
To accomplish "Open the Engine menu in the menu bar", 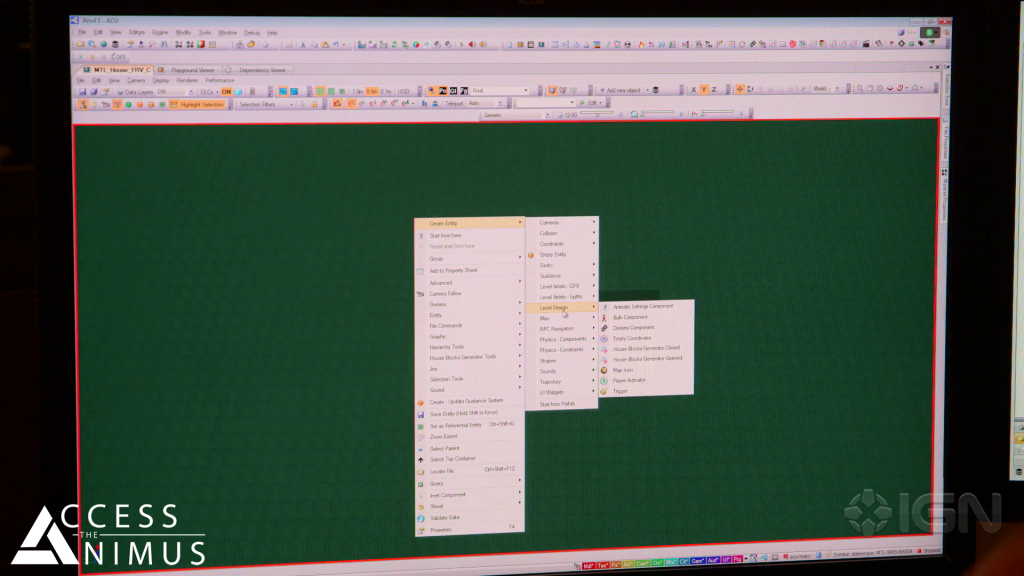I will (160, 32).
